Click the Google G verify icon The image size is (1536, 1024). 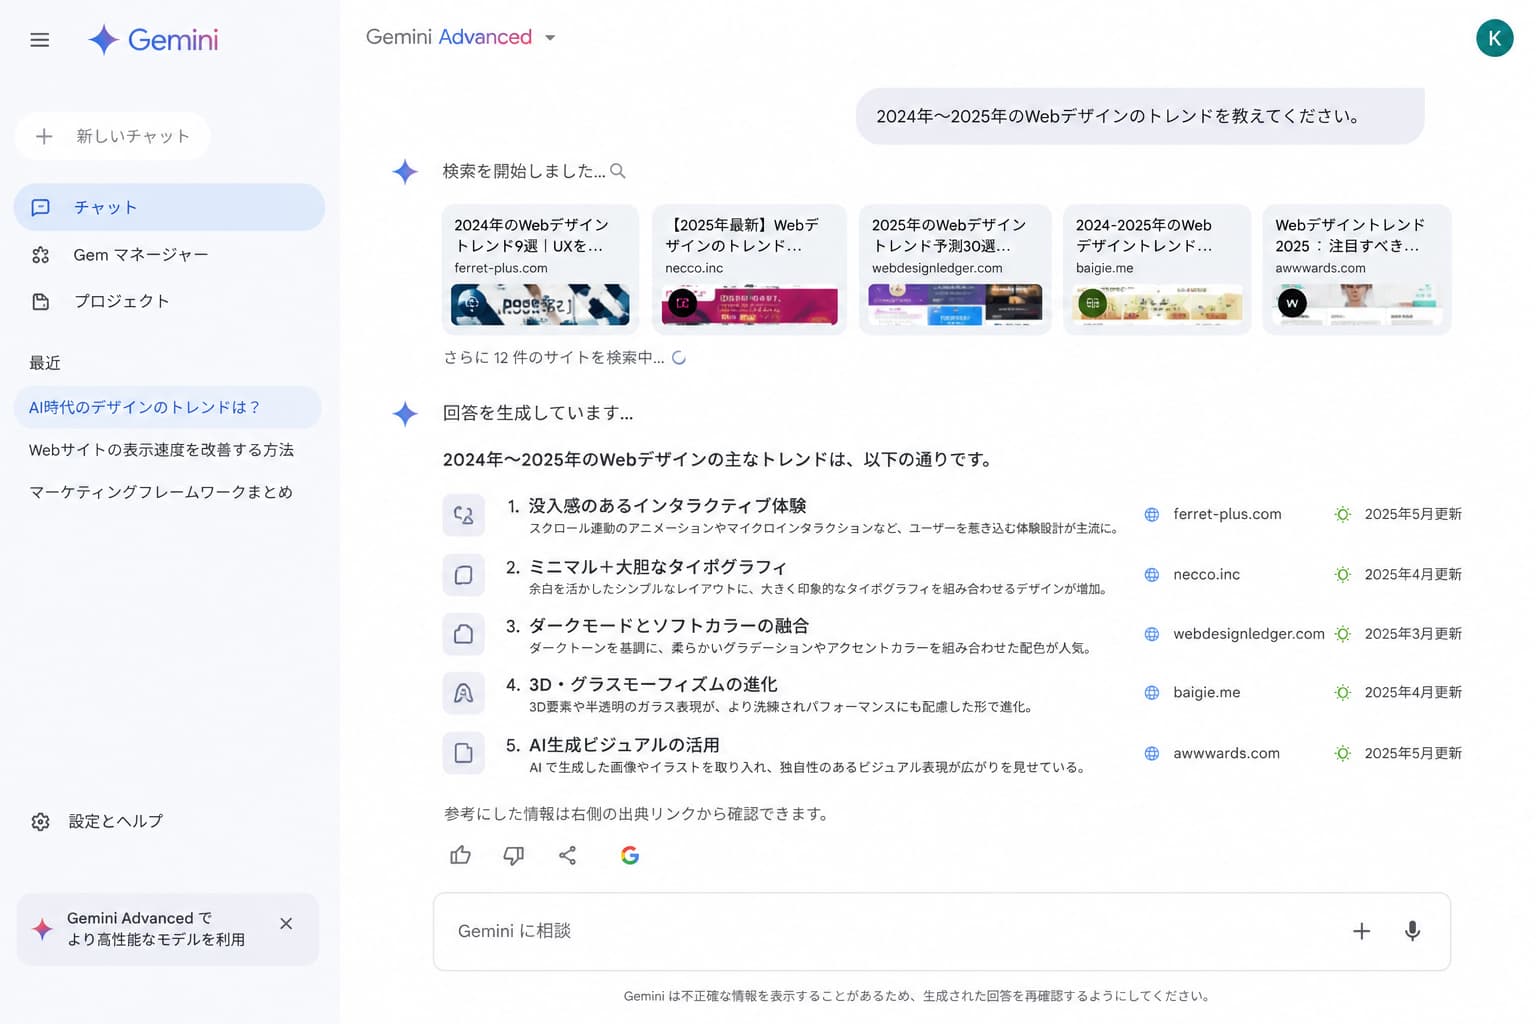pyautogui.click(x=630, y=855)
